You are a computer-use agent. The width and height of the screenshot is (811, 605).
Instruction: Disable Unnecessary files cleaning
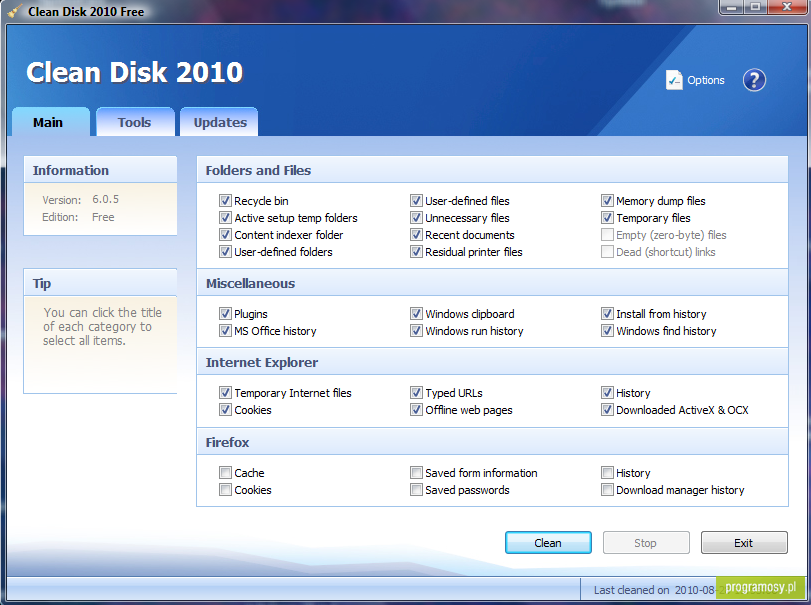pyautogui.click(x=416, y=218)
